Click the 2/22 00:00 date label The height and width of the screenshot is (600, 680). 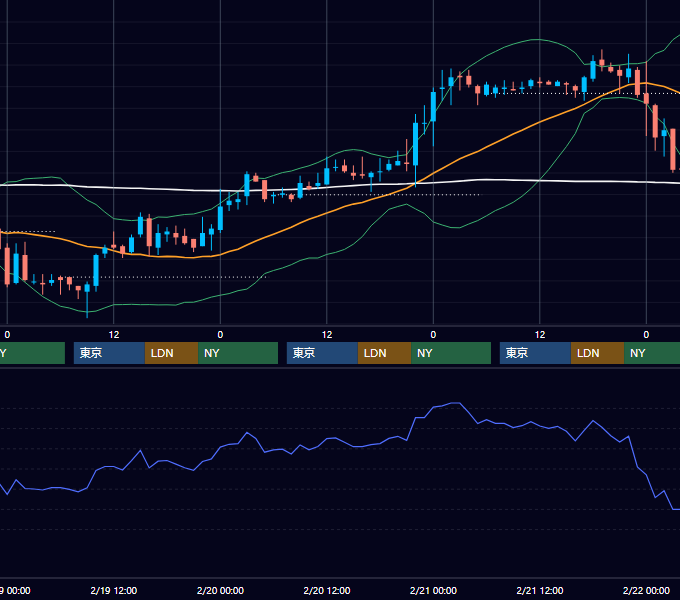(x=646, y=590)
